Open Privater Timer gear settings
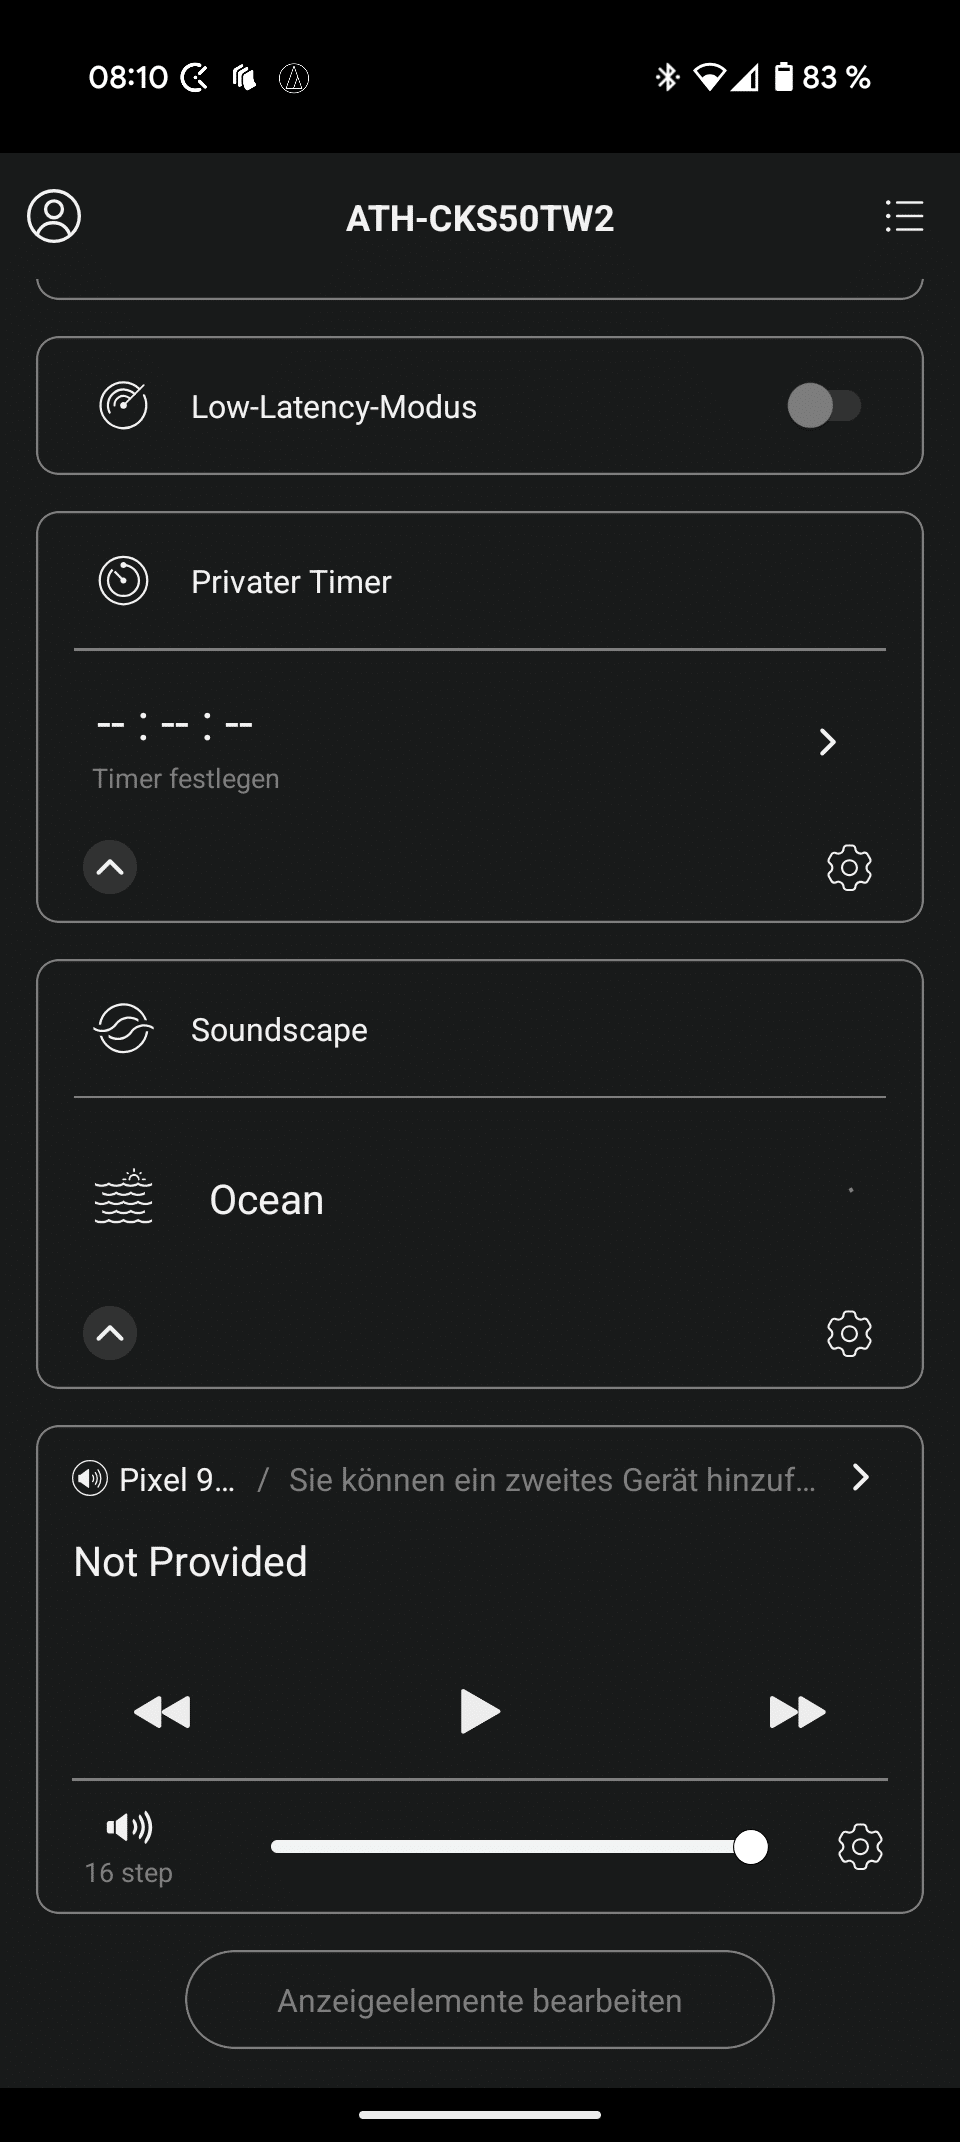The image size is (960, 2142). 849,867
